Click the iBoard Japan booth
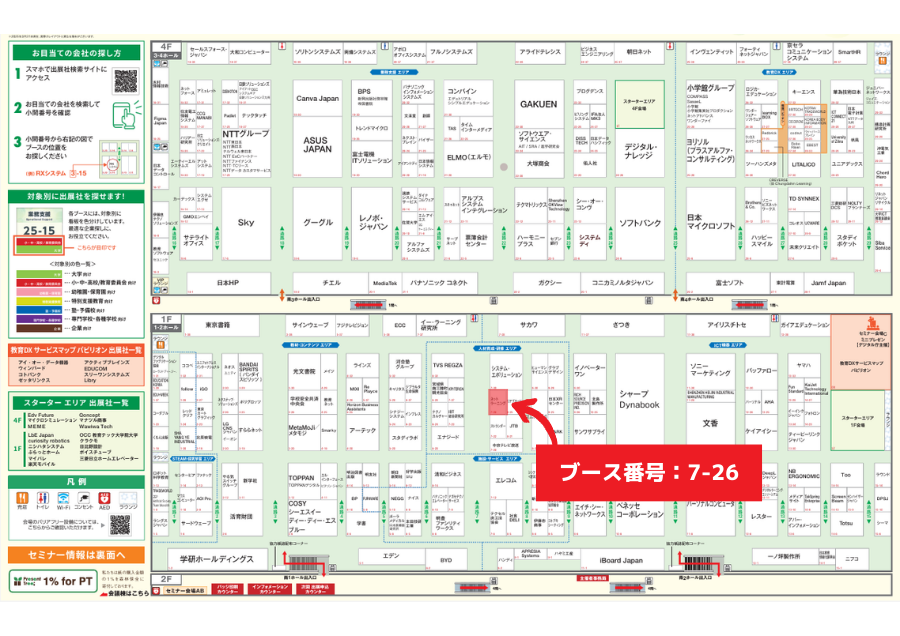900x636 pixels. pyautogui.click(x=621, y=560)
